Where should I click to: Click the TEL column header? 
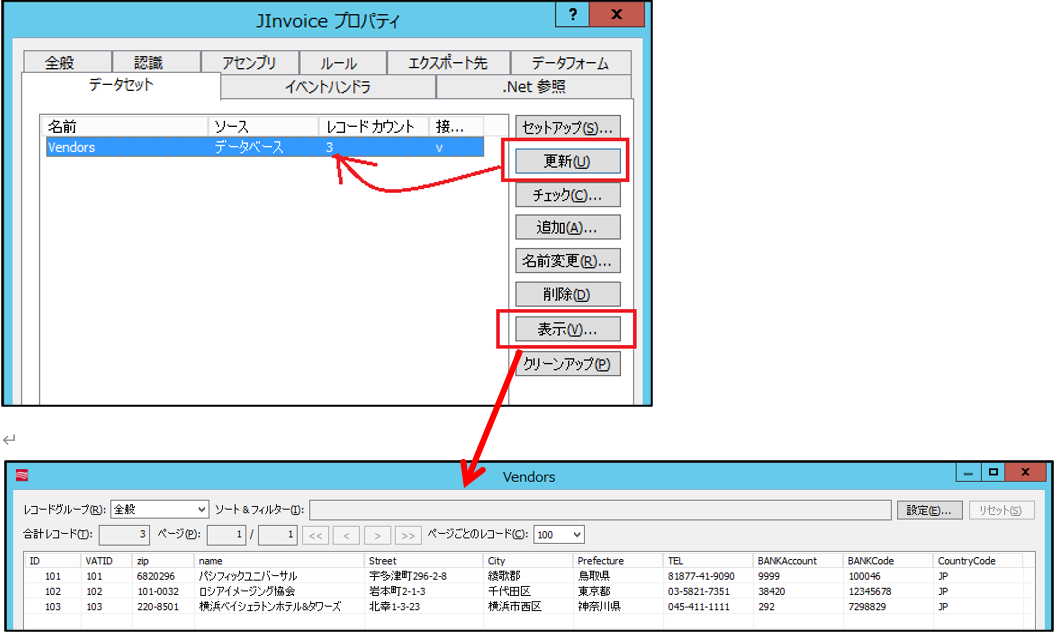click(x=708, y=561)
